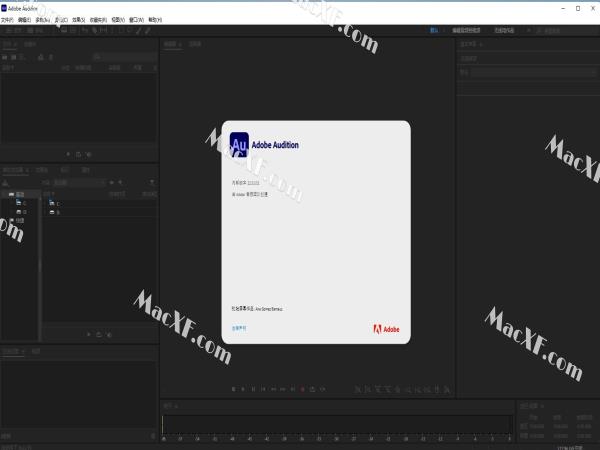This screenshot has height=450, width=600.
Task: Click the Files panel search field
Action: (x=125, y=57)
